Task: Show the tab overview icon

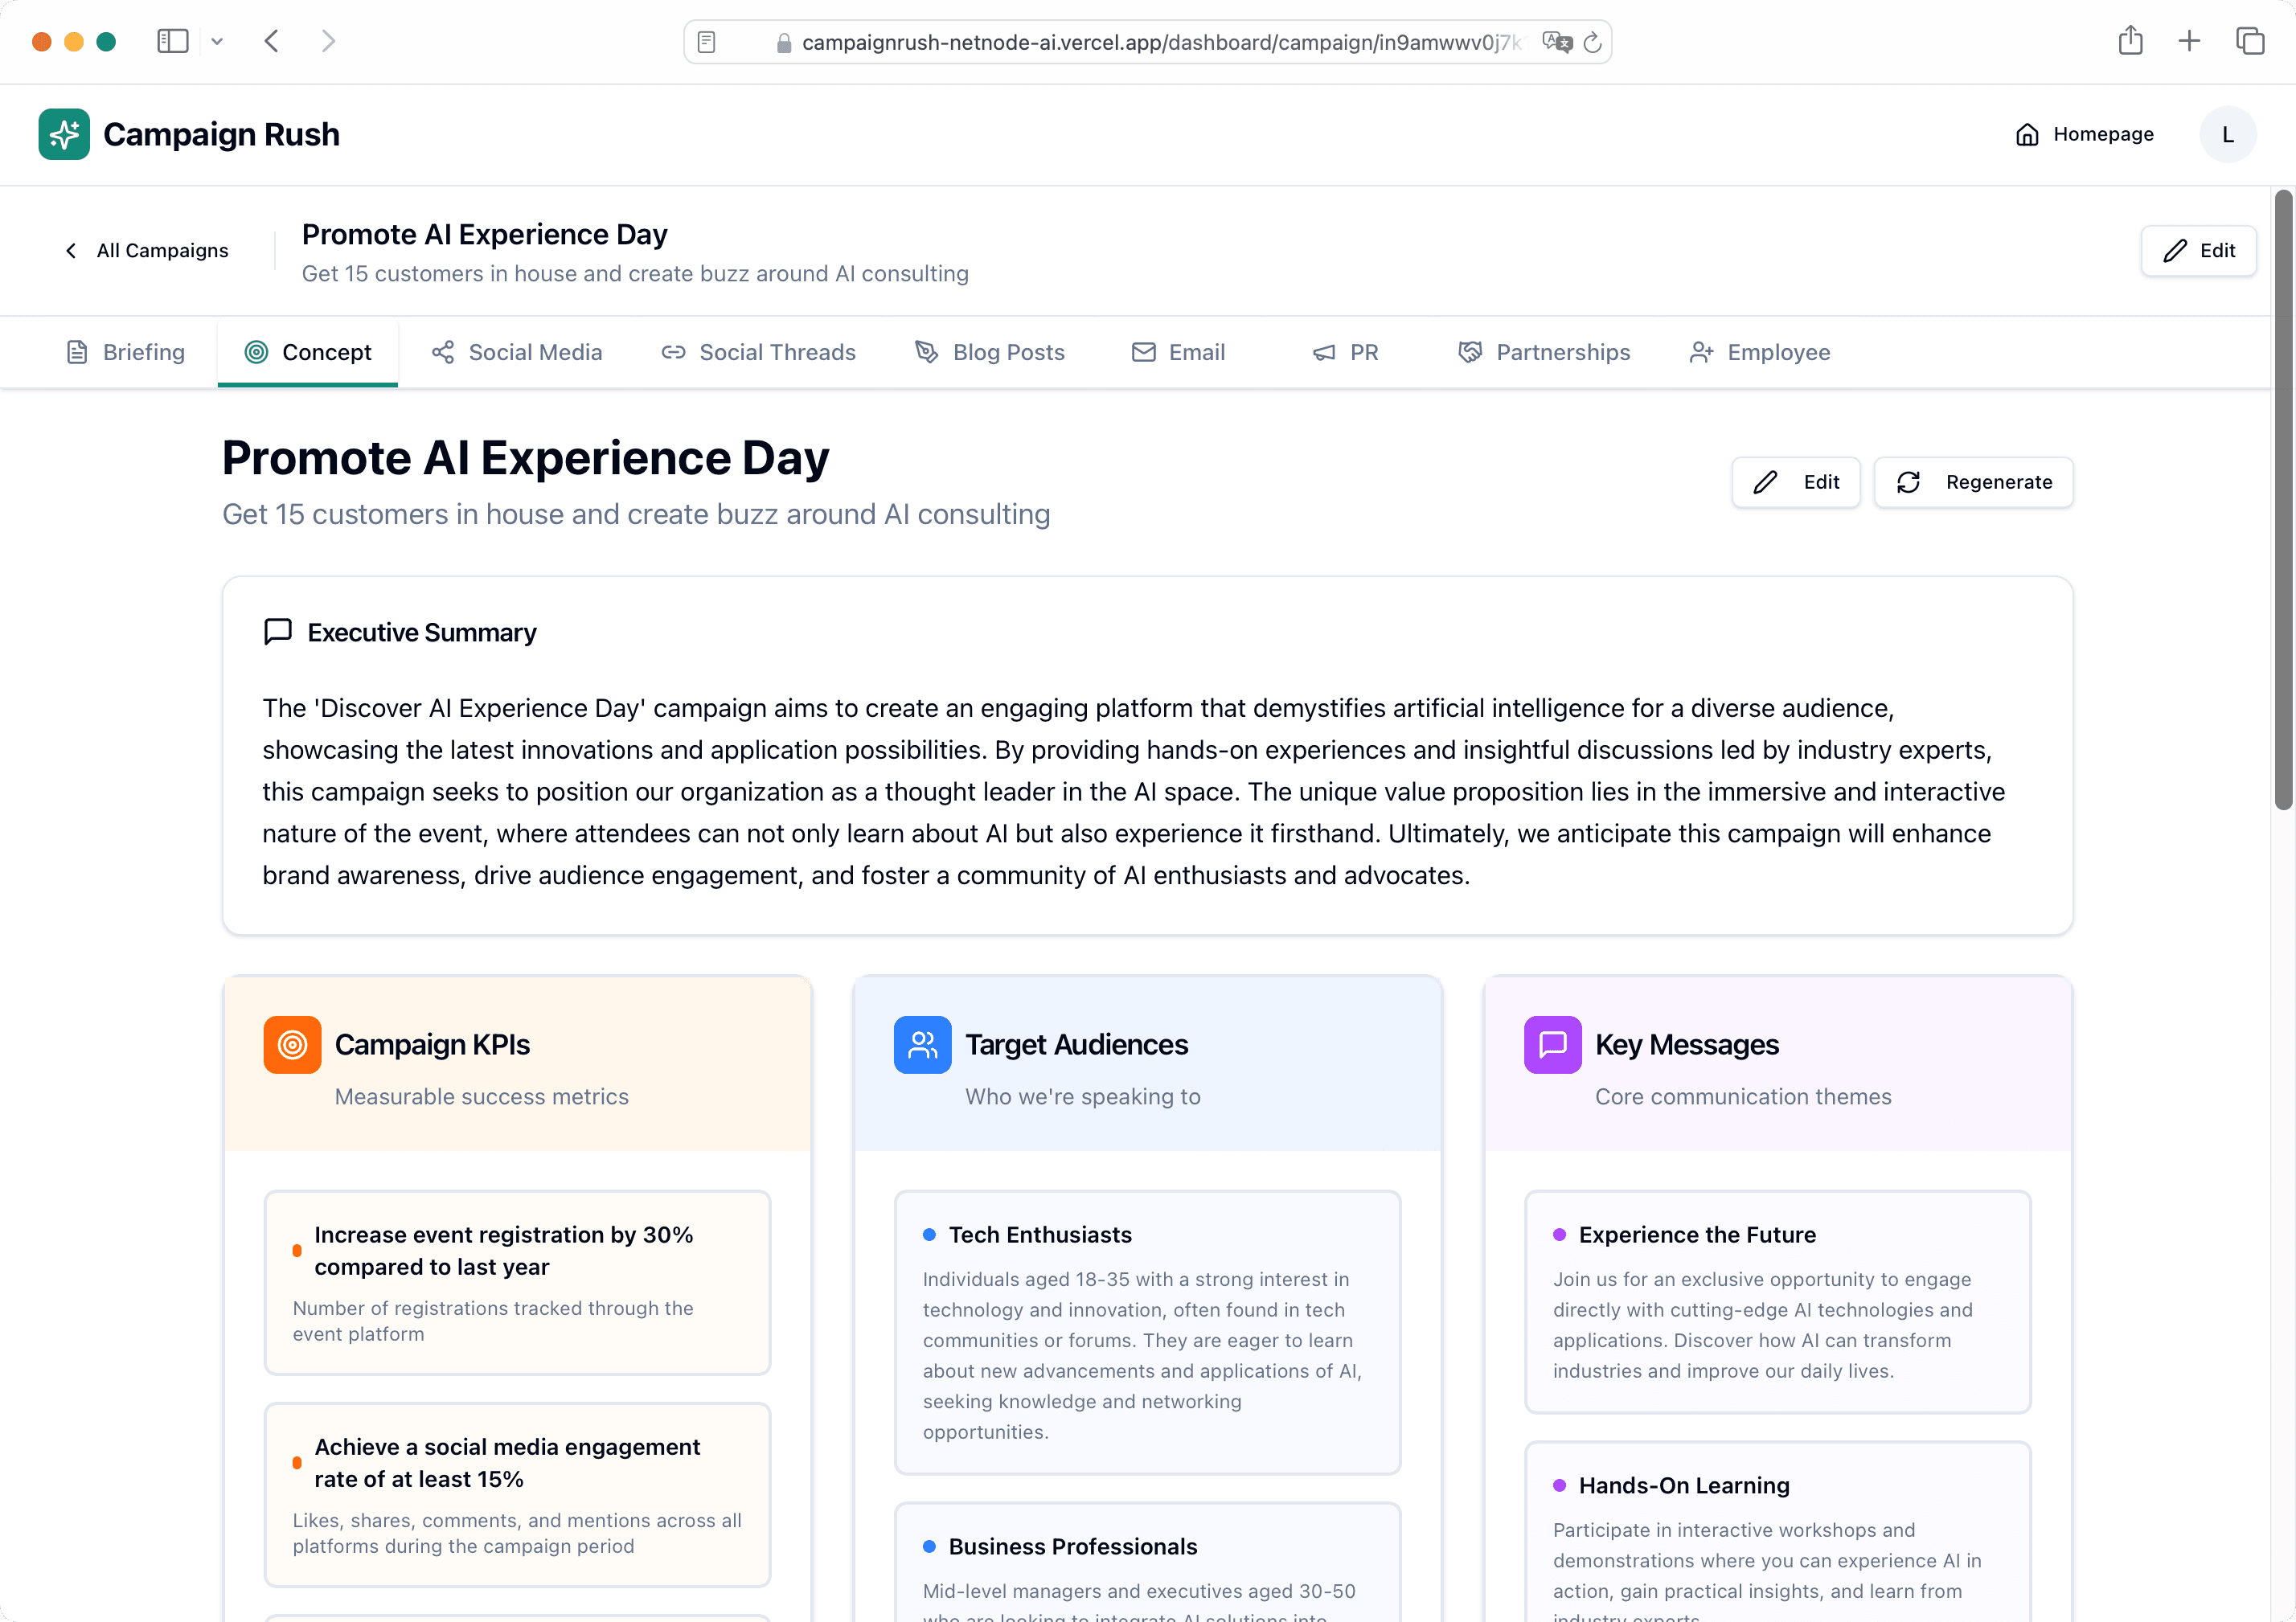Action: click(2250, 41)
